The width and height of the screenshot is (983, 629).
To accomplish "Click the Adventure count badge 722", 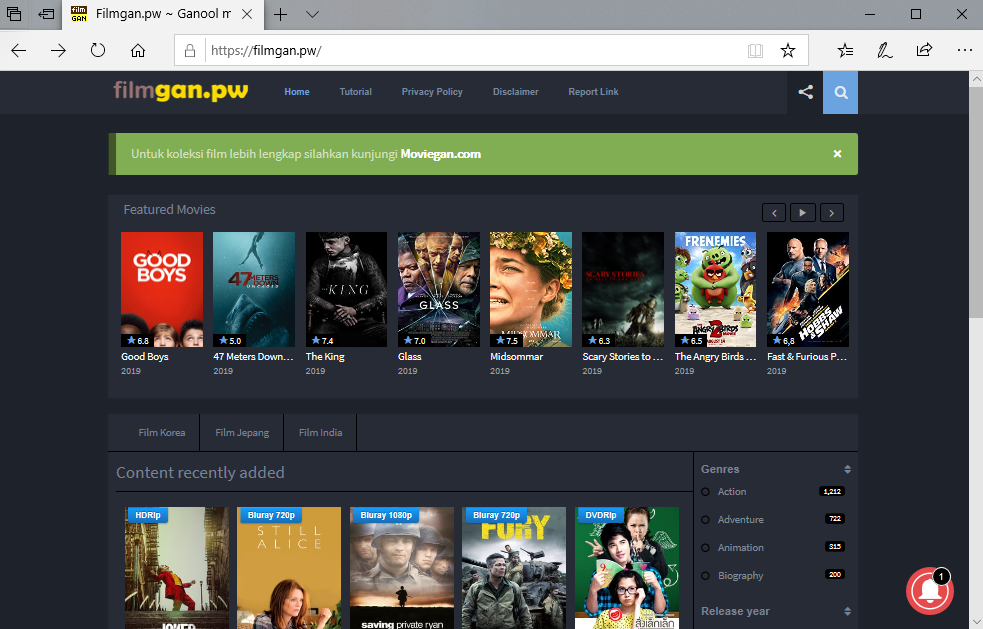I will pyautogui.click(x=835, y=519).
